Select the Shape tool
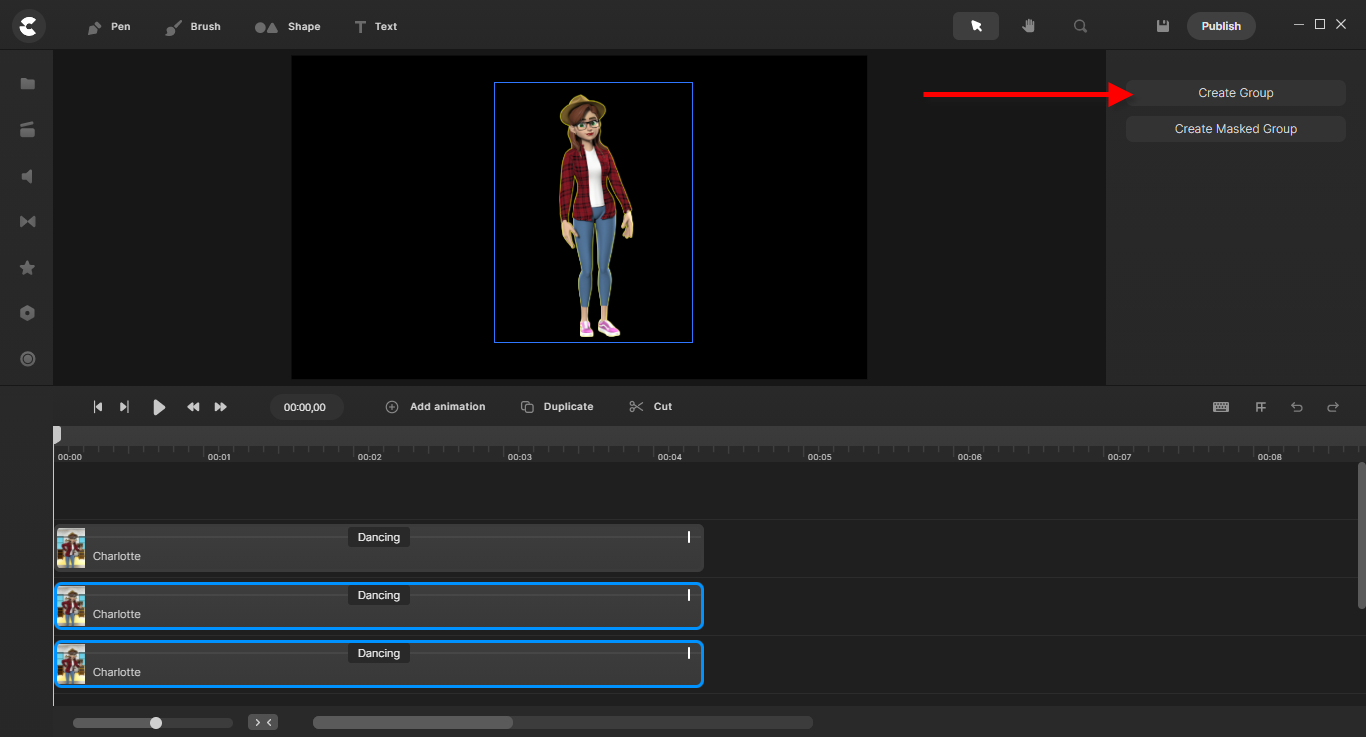This screenshot has width=1366, height=737. (288, 27)
